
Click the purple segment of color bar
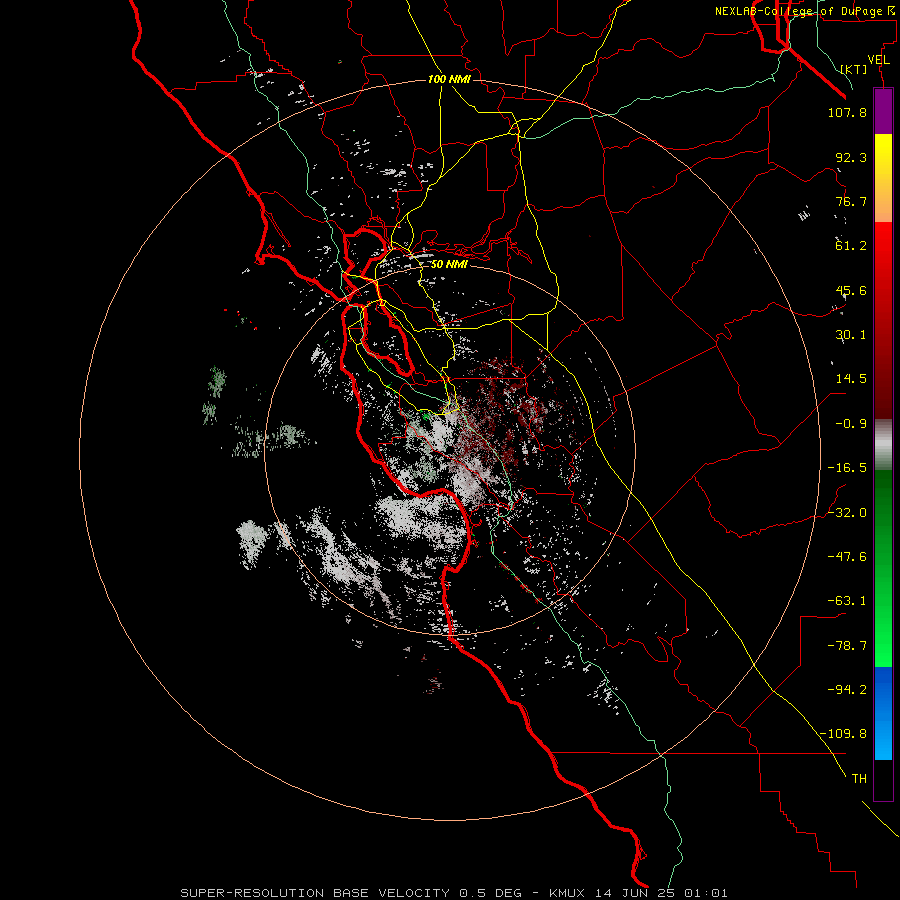[883, 112]
